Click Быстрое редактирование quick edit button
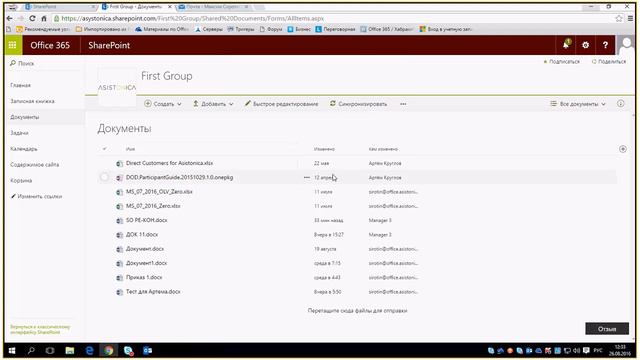 (x=281, y=104)
